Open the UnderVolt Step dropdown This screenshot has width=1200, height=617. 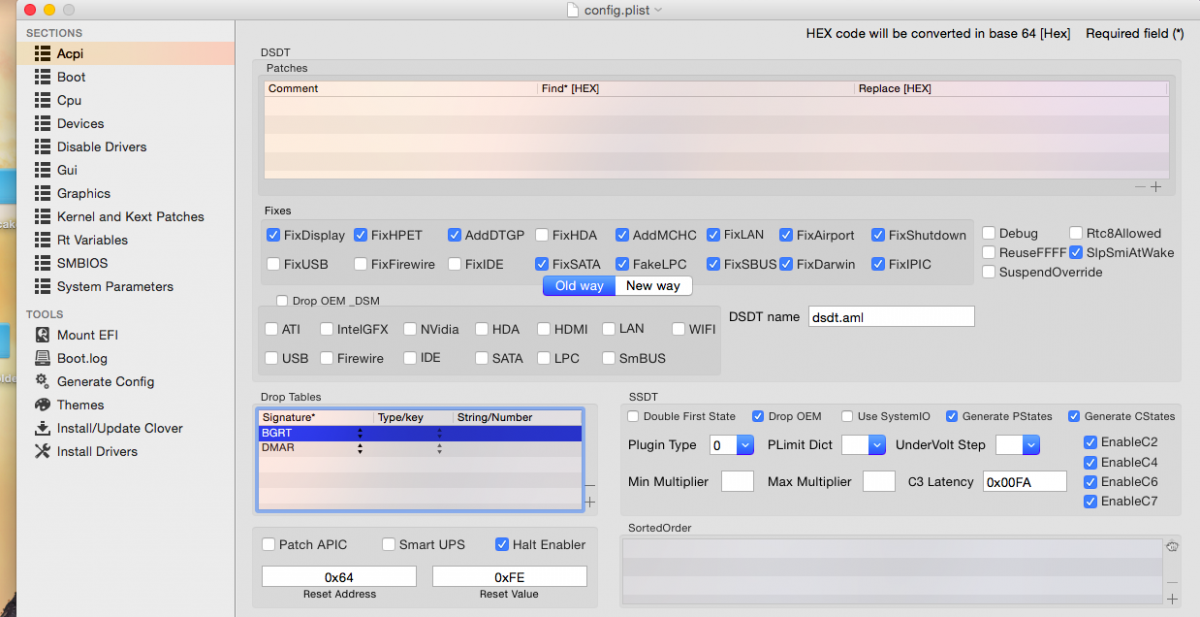[x=1031, y=445]
